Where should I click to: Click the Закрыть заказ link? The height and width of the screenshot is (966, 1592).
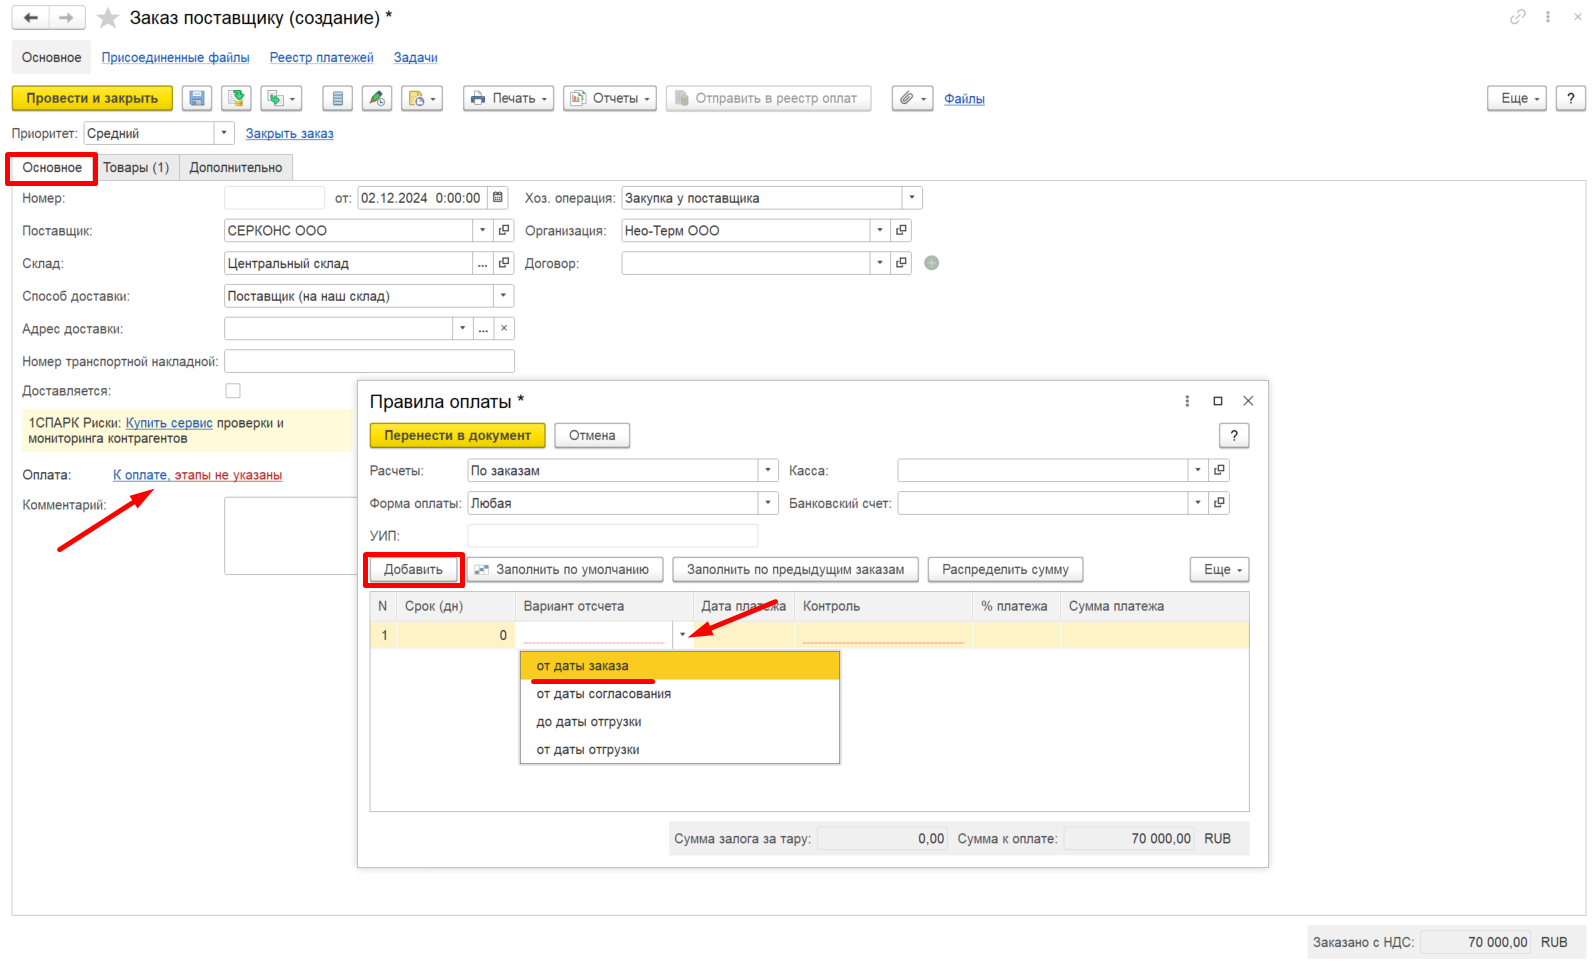[290, 133]
